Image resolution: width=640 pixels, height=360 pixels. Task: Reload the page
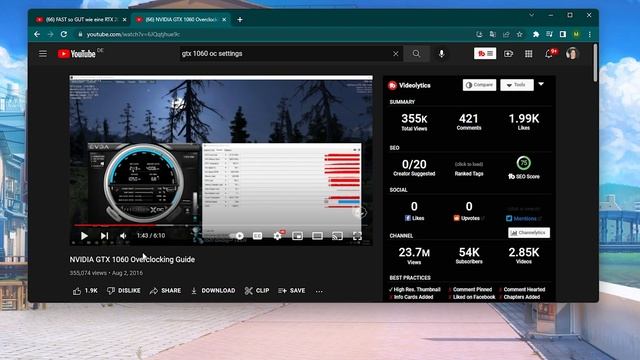(64, 34)
